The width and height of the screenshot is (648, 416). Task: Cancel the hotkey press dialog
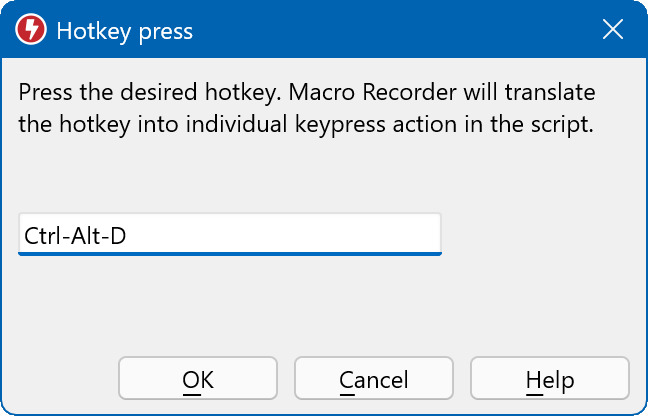pos(373,380)
